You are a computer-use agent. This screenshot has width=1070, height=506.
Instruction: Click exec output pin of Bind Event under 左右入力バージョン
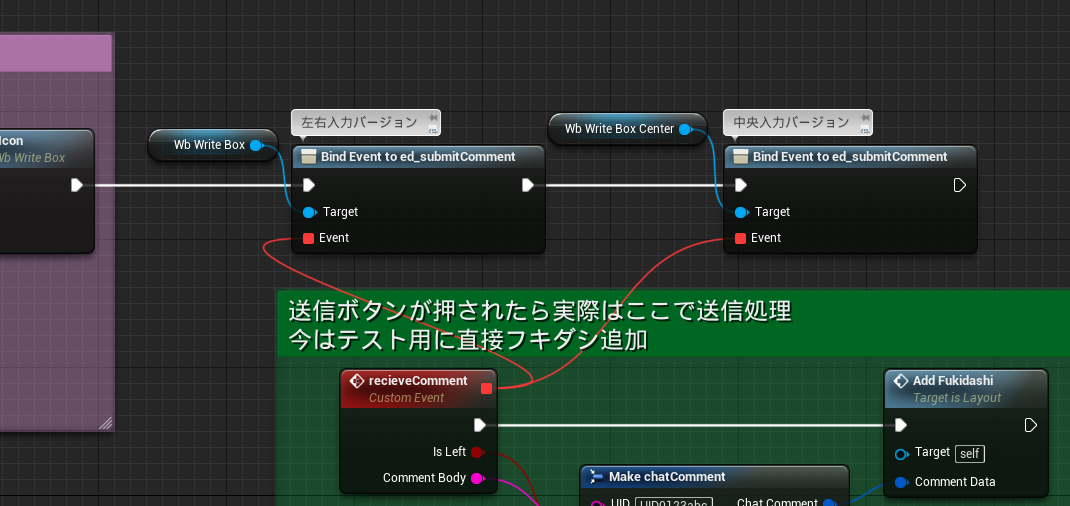527,185
